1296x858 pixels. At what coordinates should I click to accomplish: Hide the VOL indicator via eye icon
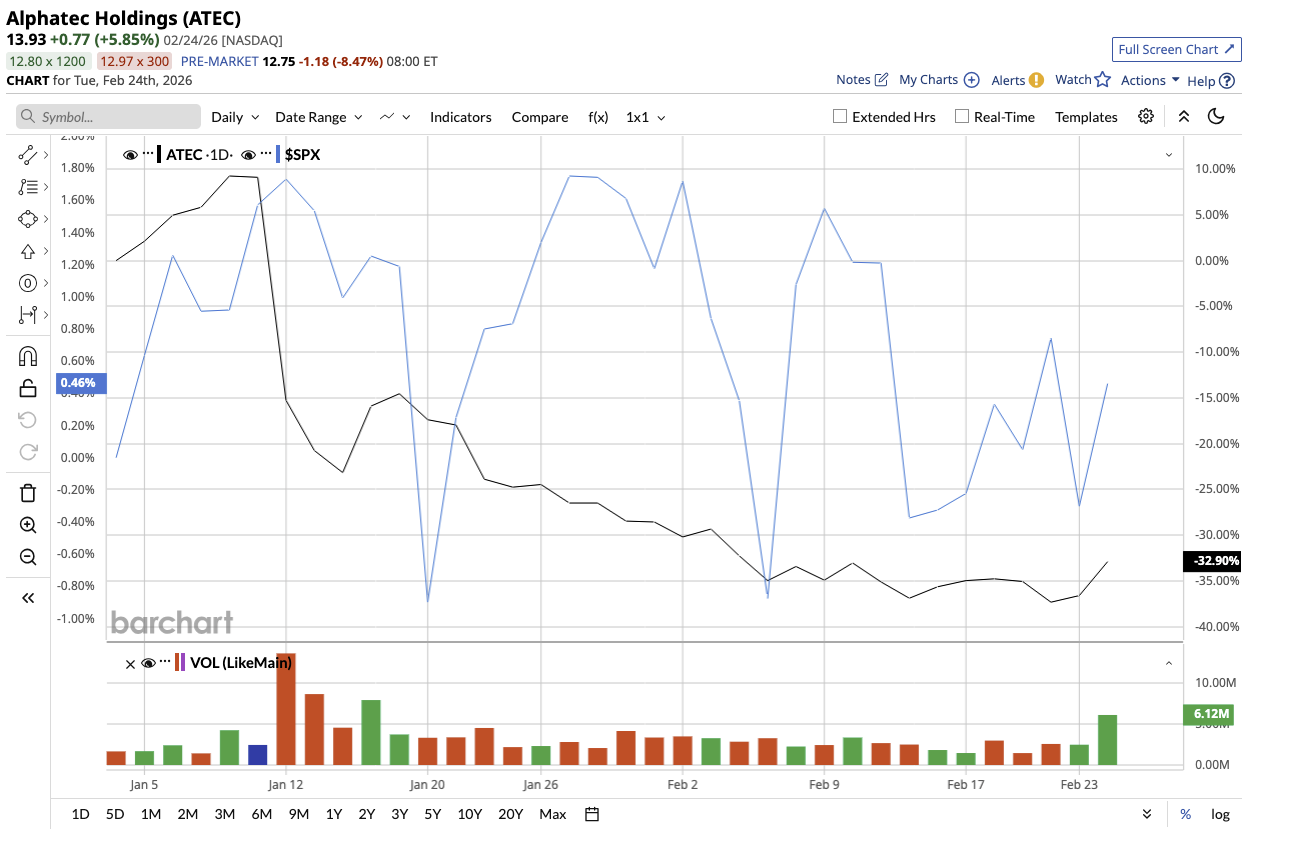(x=148, y=662)
